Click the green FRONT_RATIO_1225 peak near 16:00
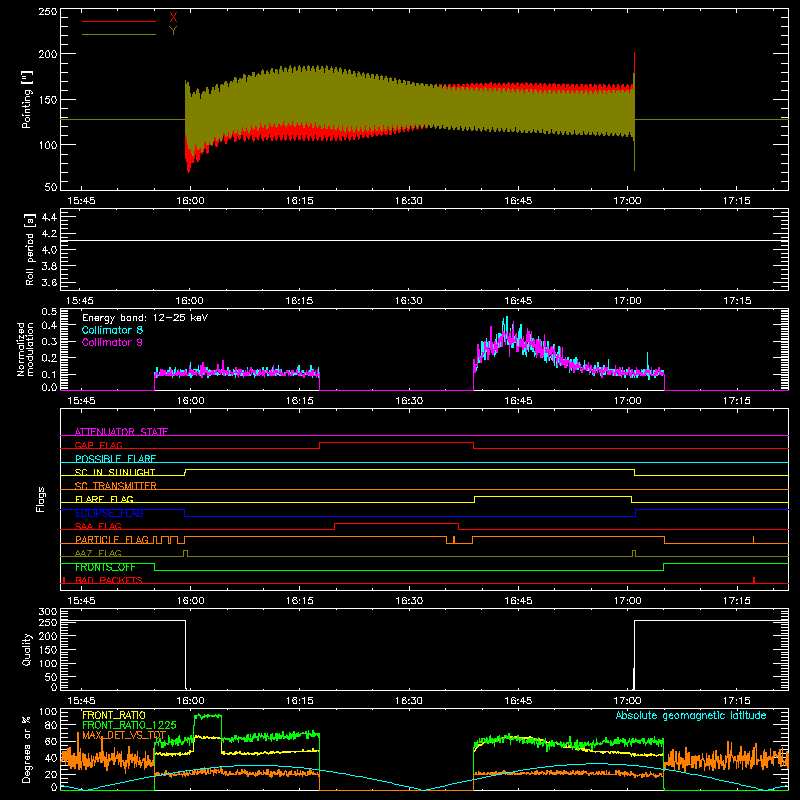The width and height of the screenshot is (800, 800). click(x=208, y=716)
